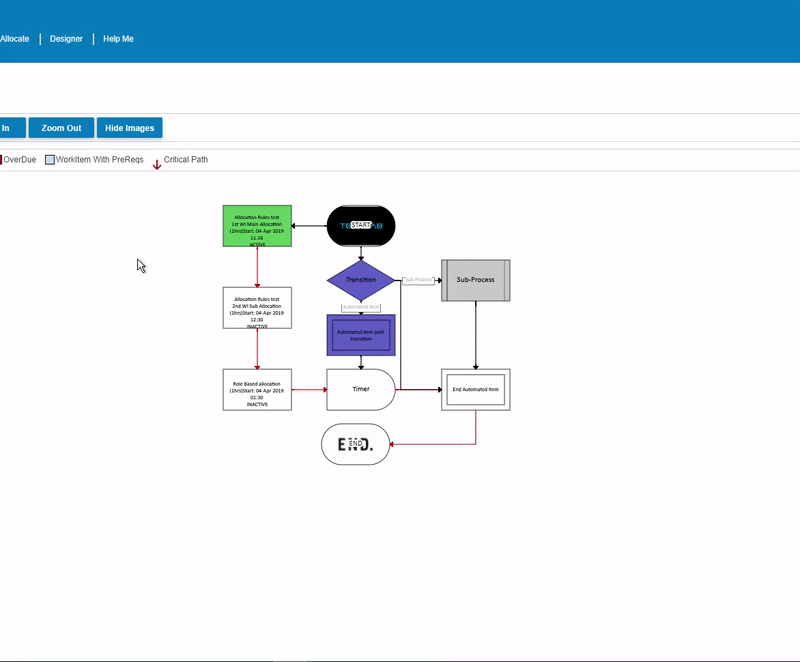Screen dimensions: 800x662
Task: Click the Sub Process connector label
Action: (x=418, y=280)
